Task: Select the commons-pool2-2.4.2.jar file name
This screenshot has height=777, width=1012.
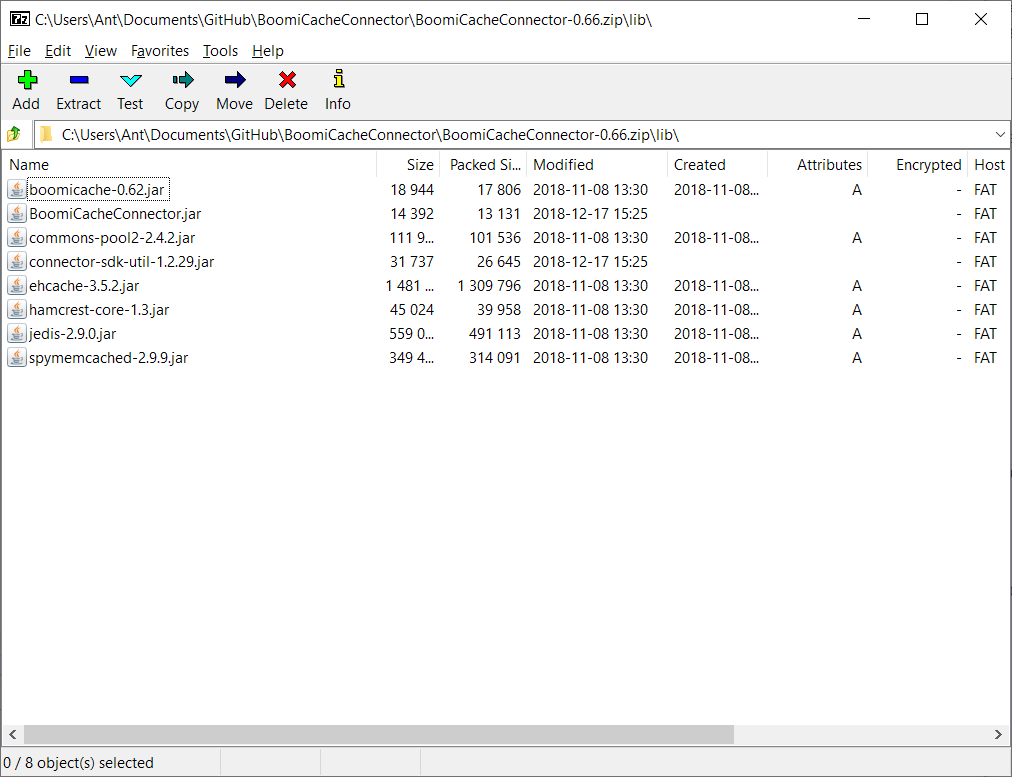Action: tap(112, 237)
